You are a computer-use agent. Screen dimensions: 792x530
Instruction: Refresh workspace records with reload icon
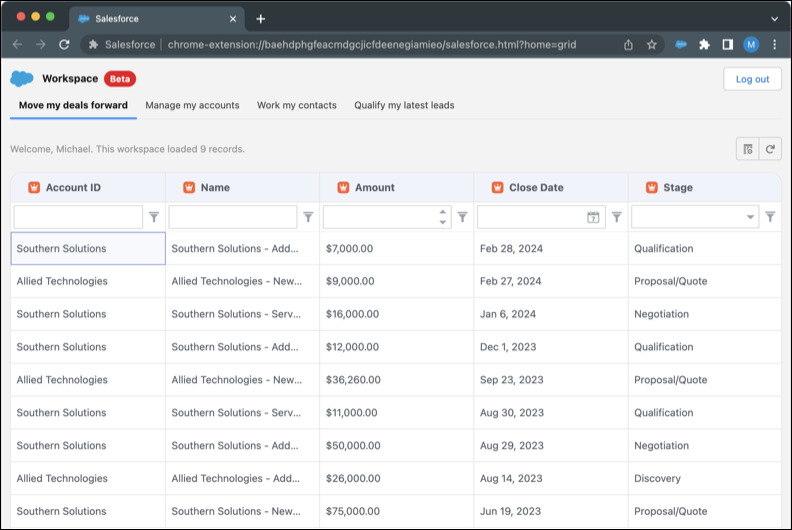point(770,149)
